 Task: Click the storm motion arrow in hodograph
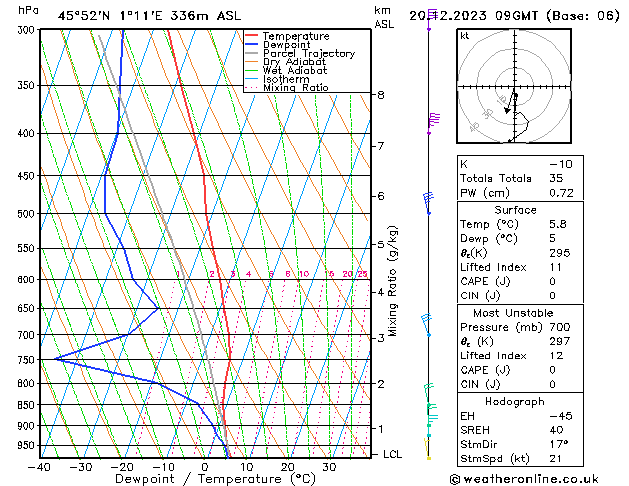(511, 103)
